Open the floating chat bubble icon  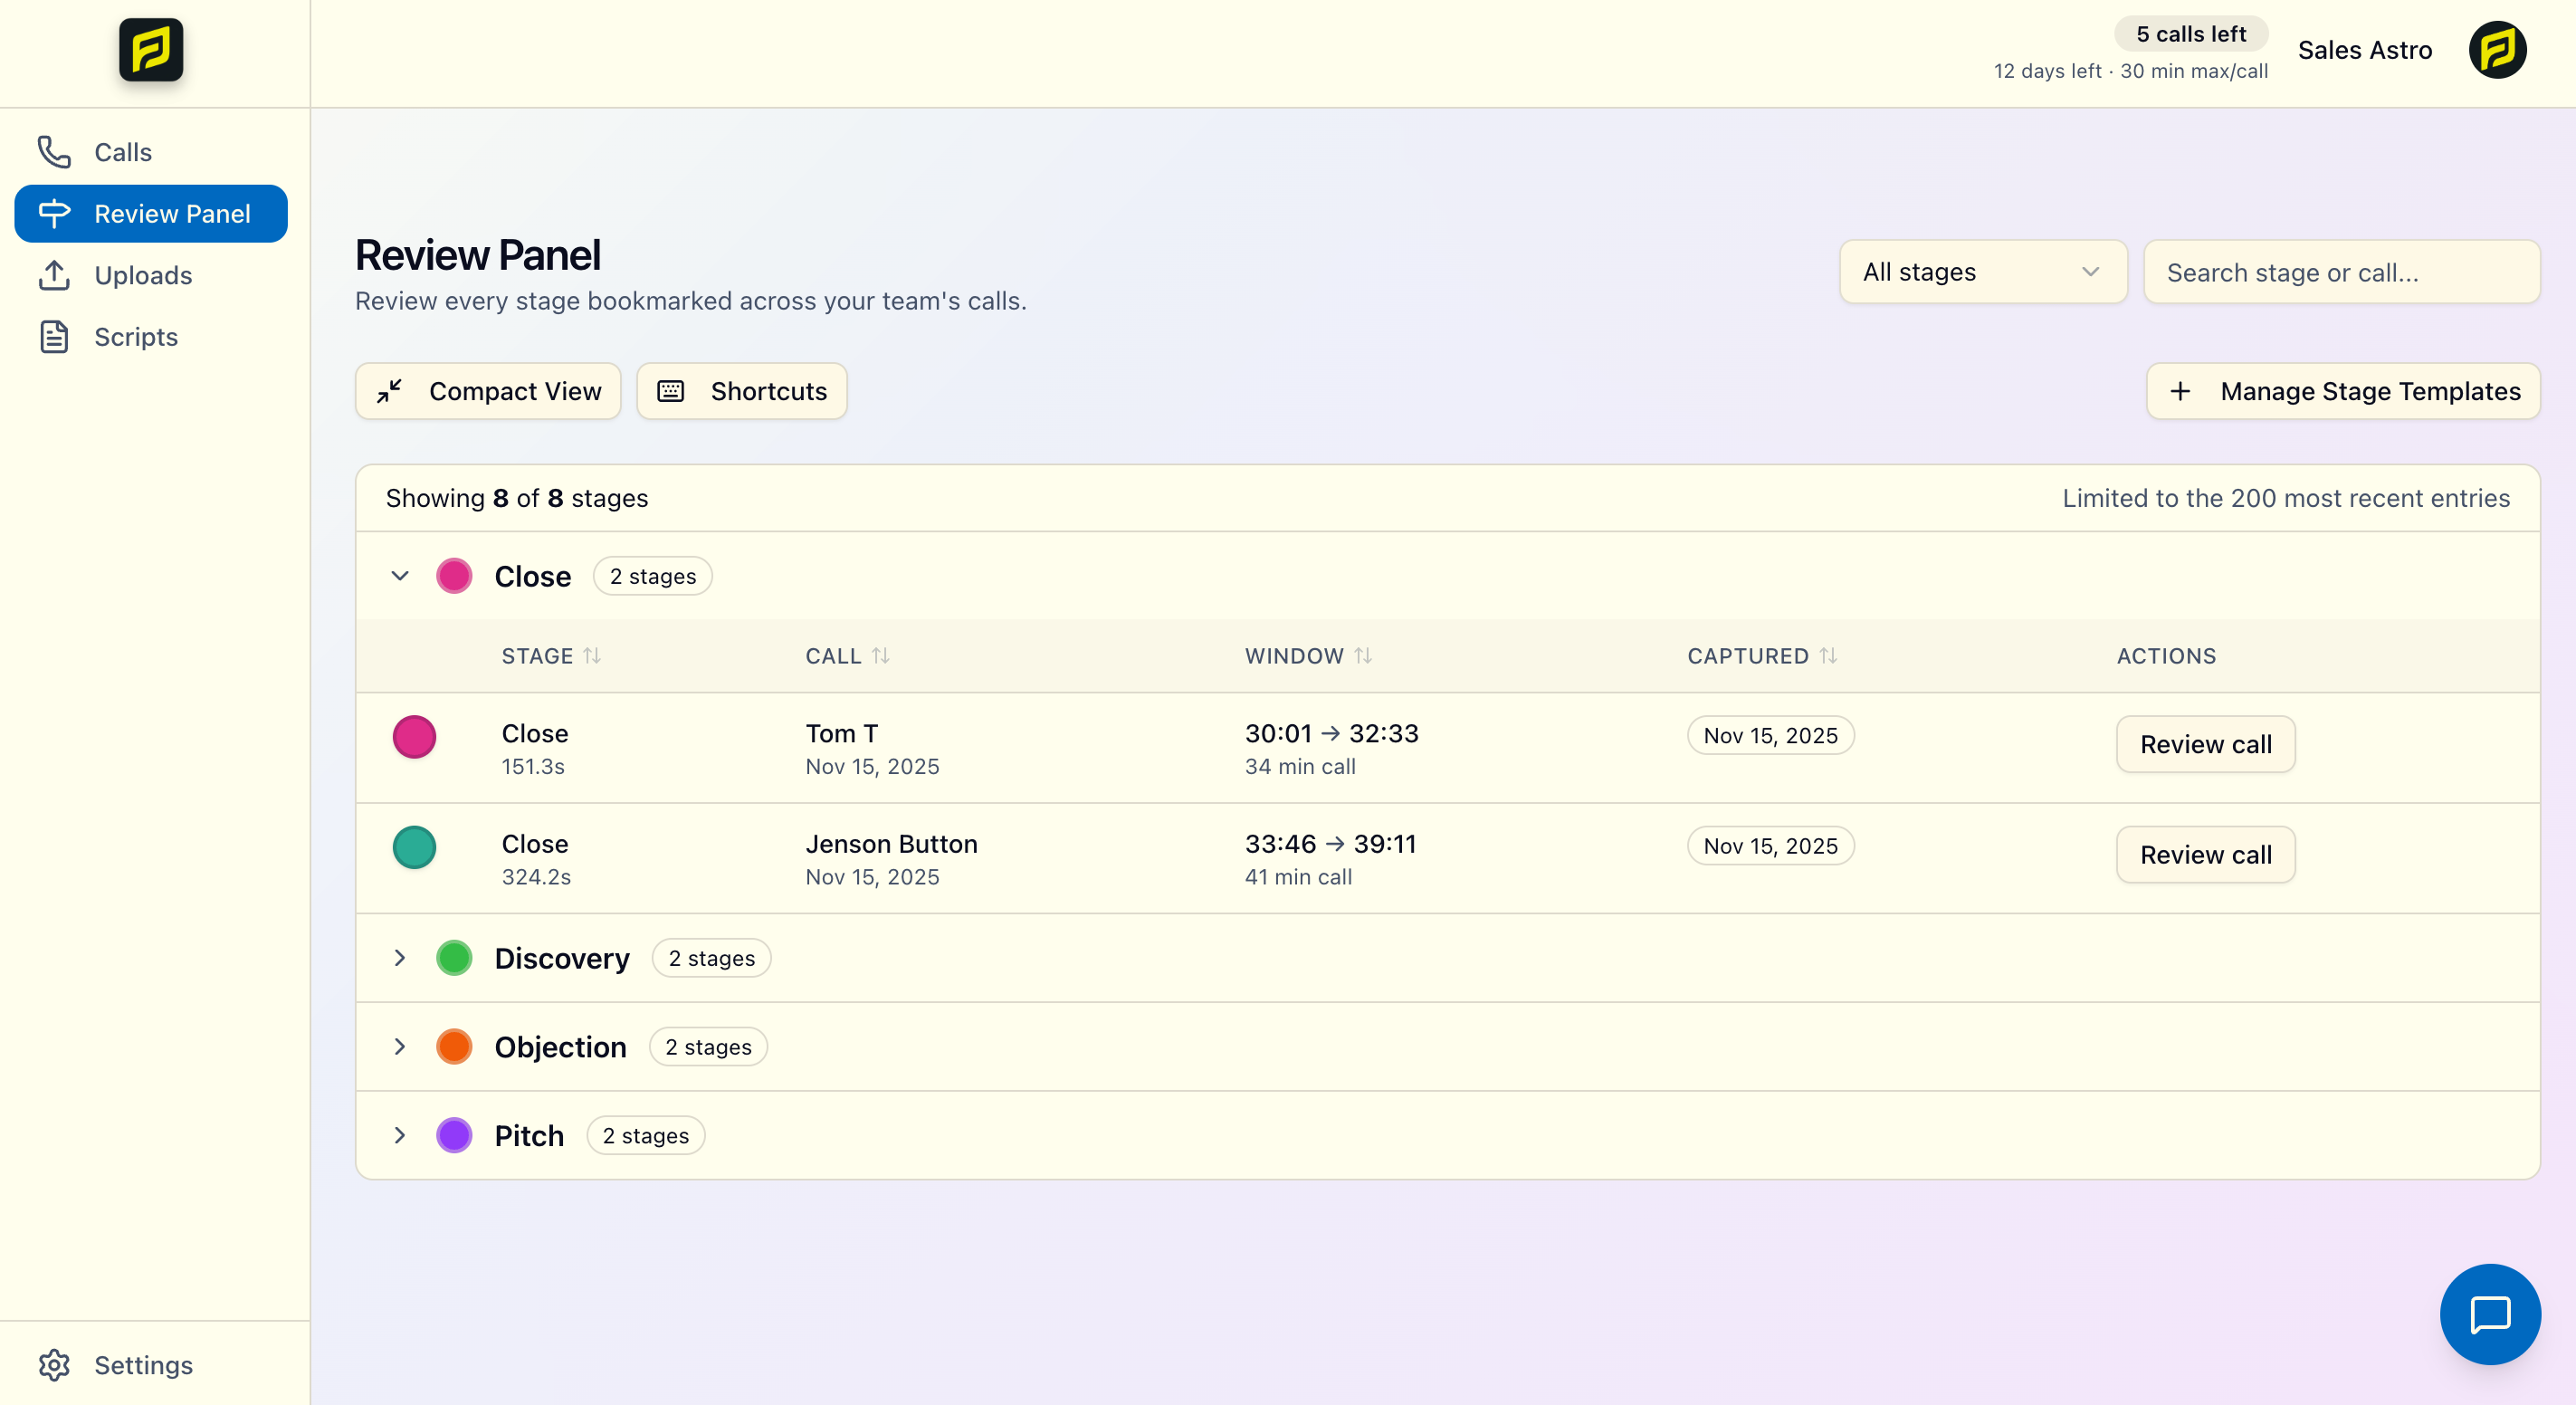(2490, 1314)
